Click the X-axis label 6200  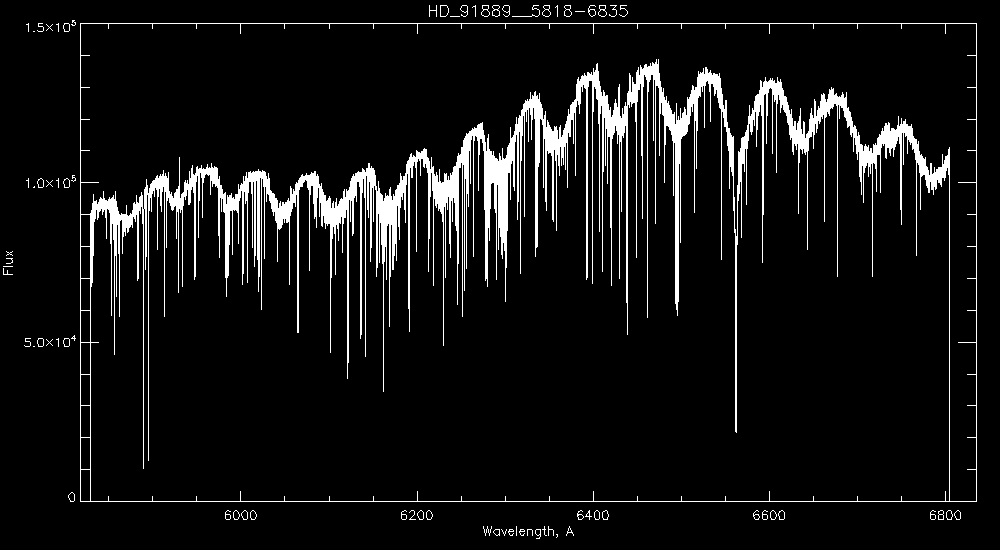pyautogui.click(x=417, y=516)
